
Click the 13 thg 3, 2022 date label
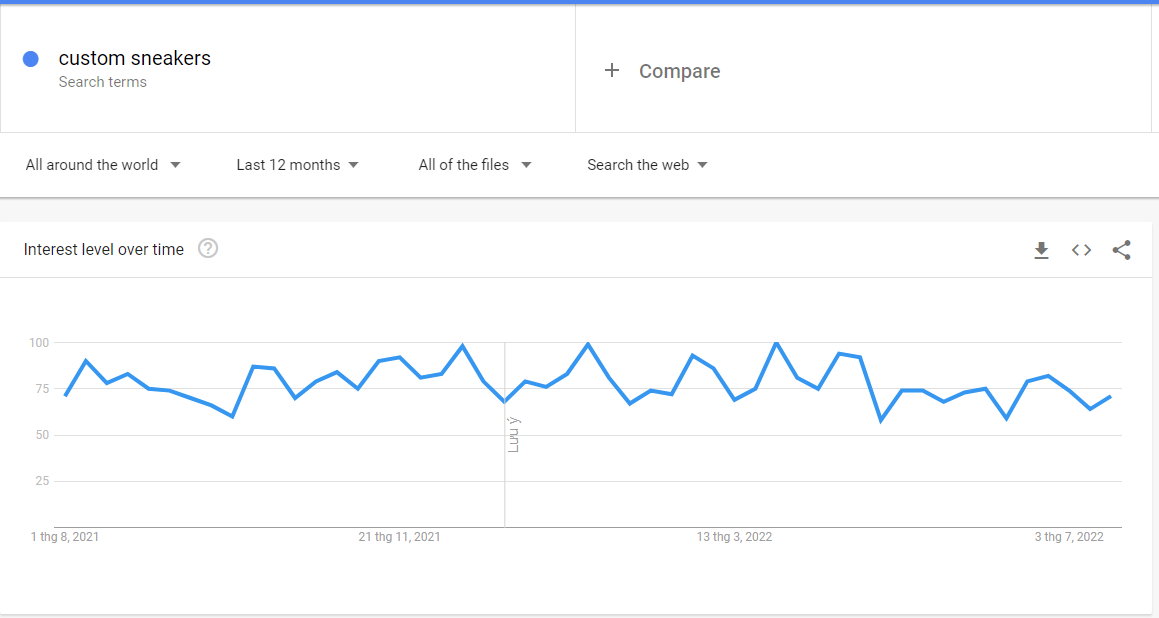click(734, 537)
